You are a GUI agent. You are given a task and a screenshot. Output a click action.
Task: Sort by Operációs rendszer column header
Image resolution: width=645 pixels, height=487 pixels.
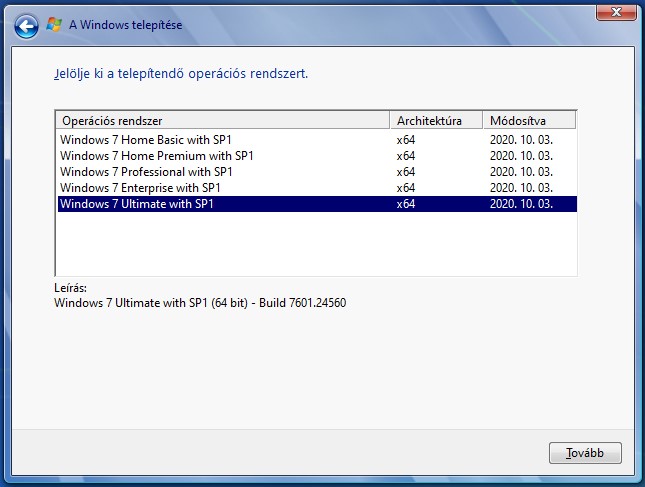223,121
